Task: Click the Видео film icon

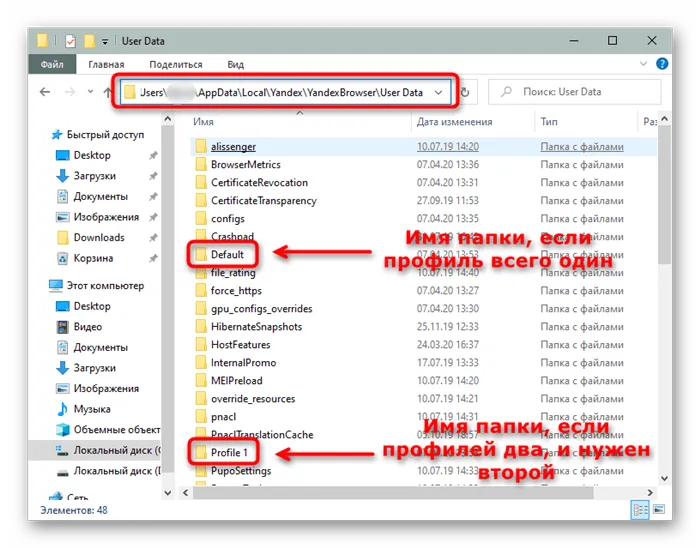Action: click(62, 327)
